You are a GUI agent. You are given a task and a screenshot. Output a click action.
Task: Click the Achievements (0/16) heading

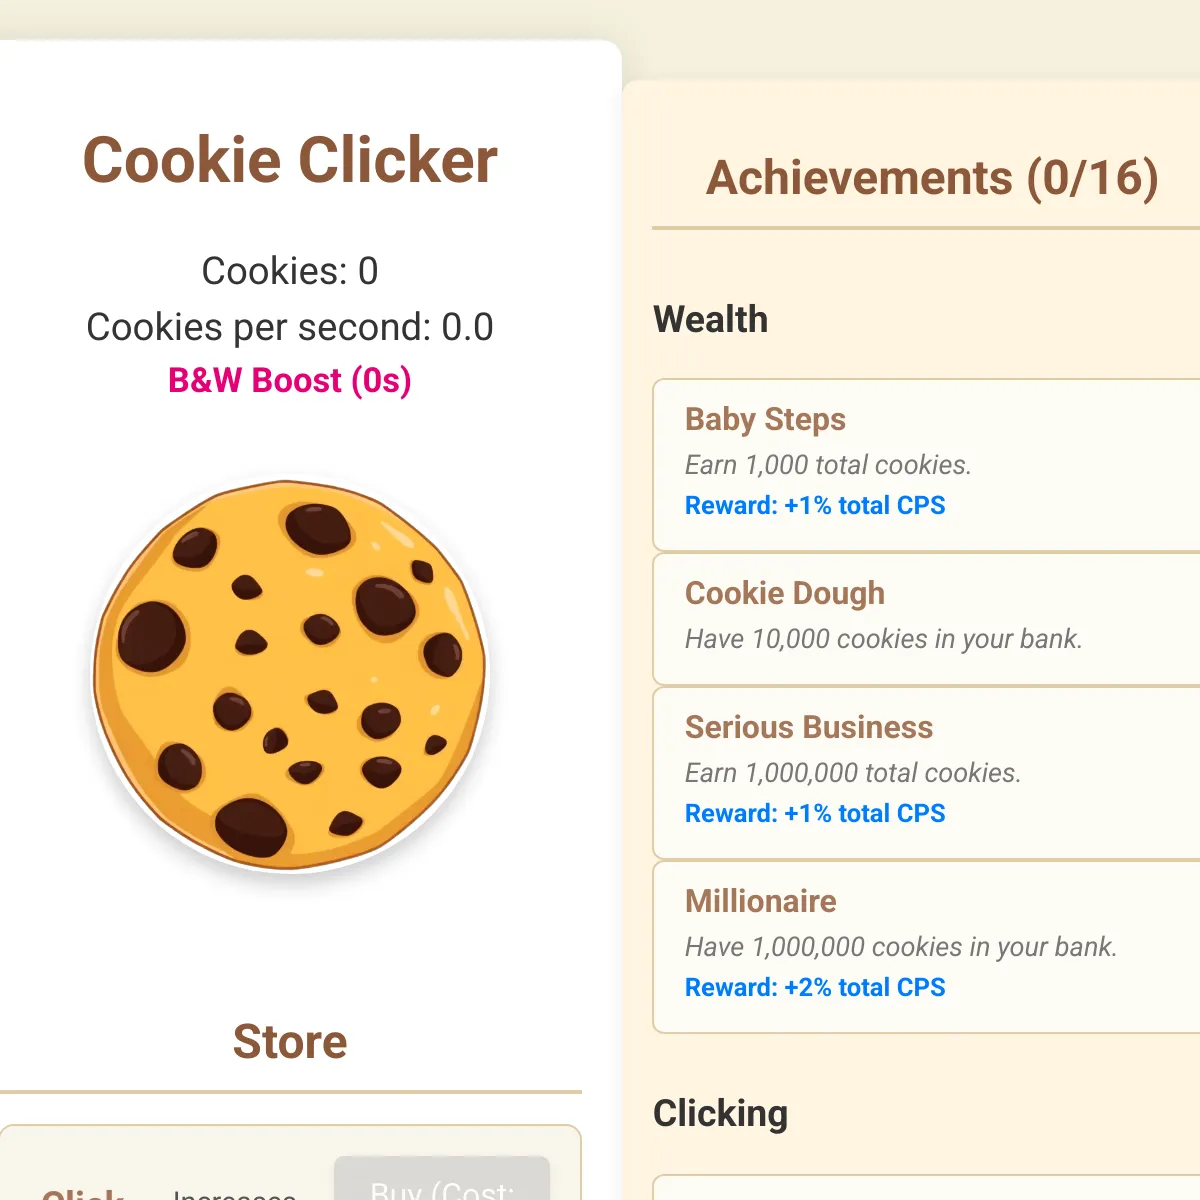pos(932,179)
